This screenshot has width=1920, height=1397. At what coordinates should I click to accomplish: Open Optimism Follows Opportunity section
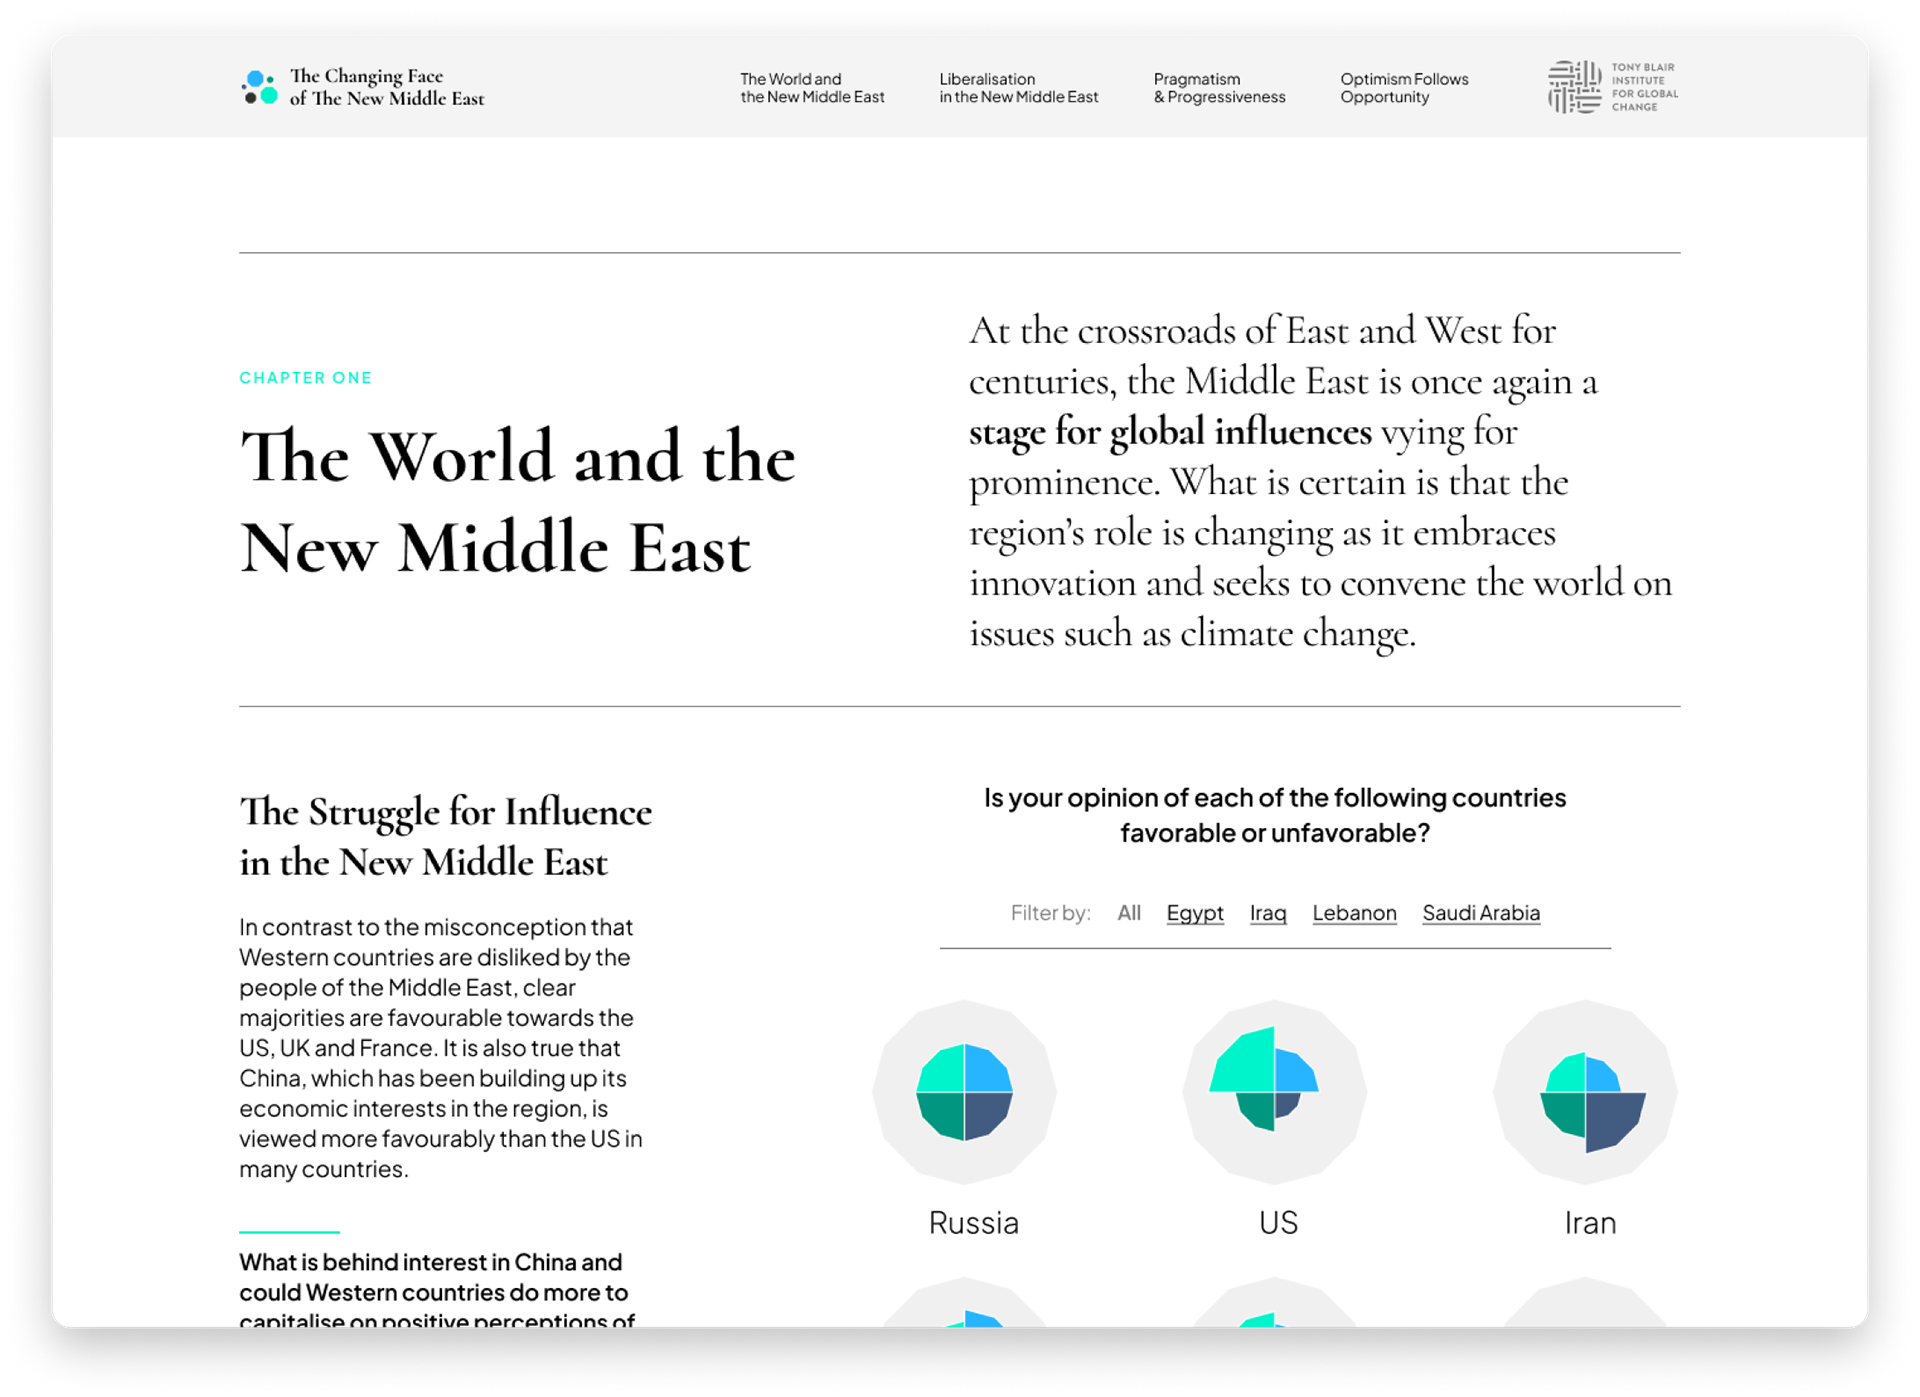(x=1404, y=88)
